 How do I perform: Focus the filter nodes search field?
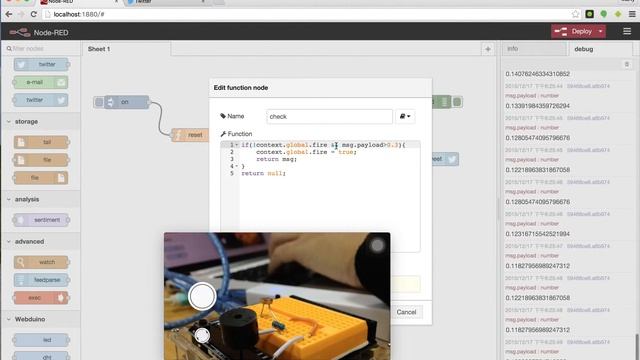[41, 49]
